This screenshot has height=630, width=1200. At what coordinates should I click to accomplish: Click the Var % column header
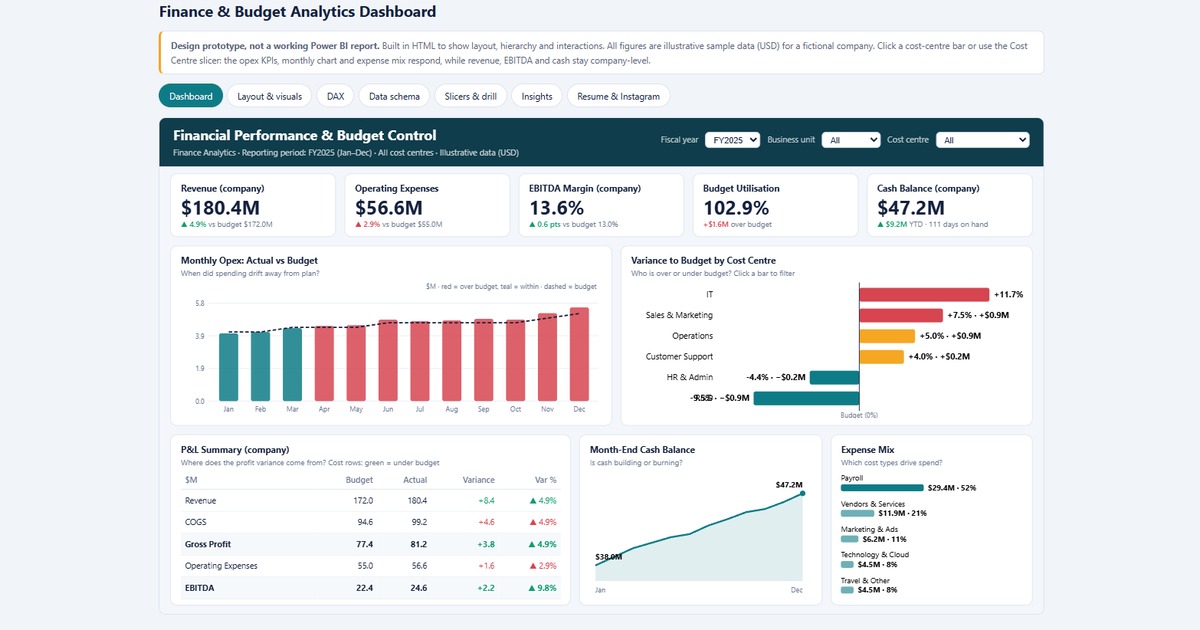[546, 480]
